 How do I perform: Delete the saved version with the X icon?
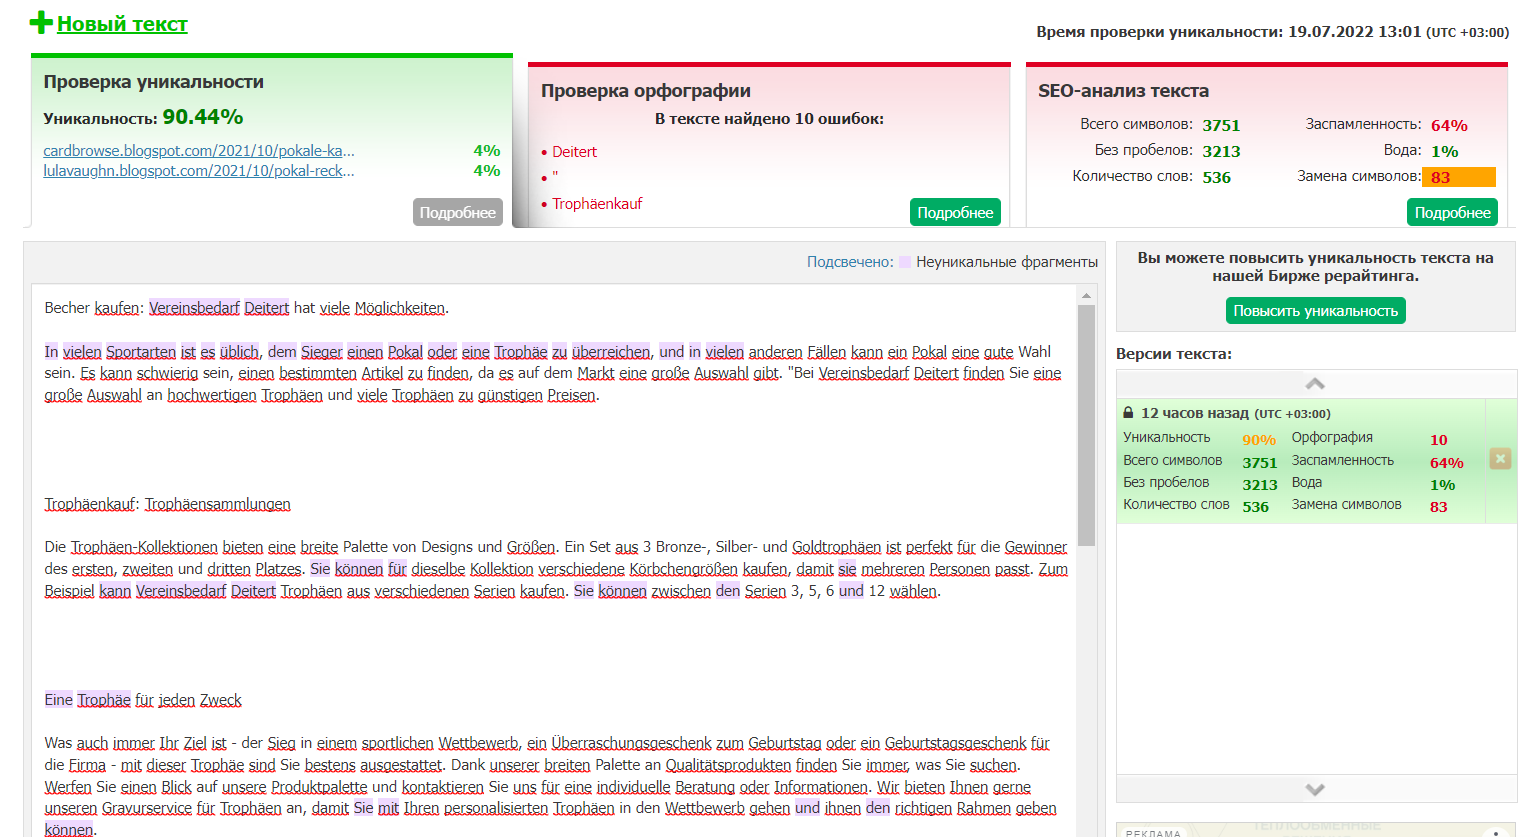click(1499, 458)
